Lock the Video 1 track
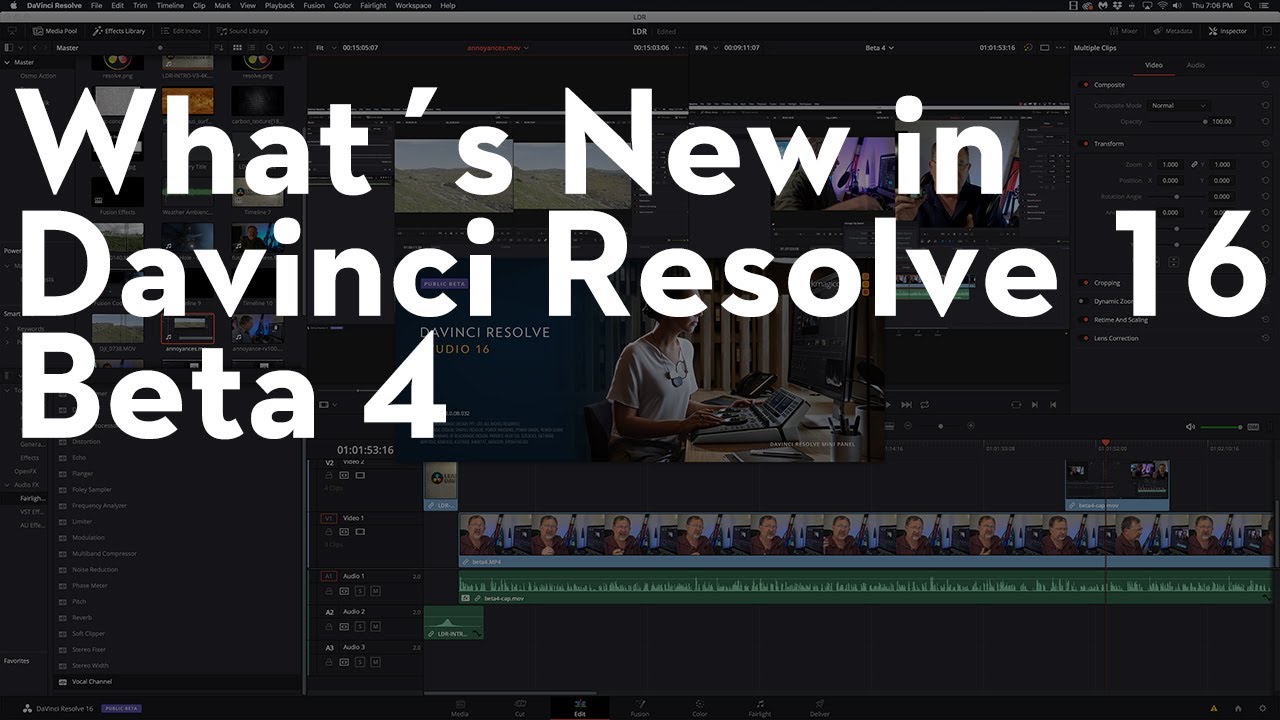The width and height of the screenshot is (1280, 720). [327, 533]
